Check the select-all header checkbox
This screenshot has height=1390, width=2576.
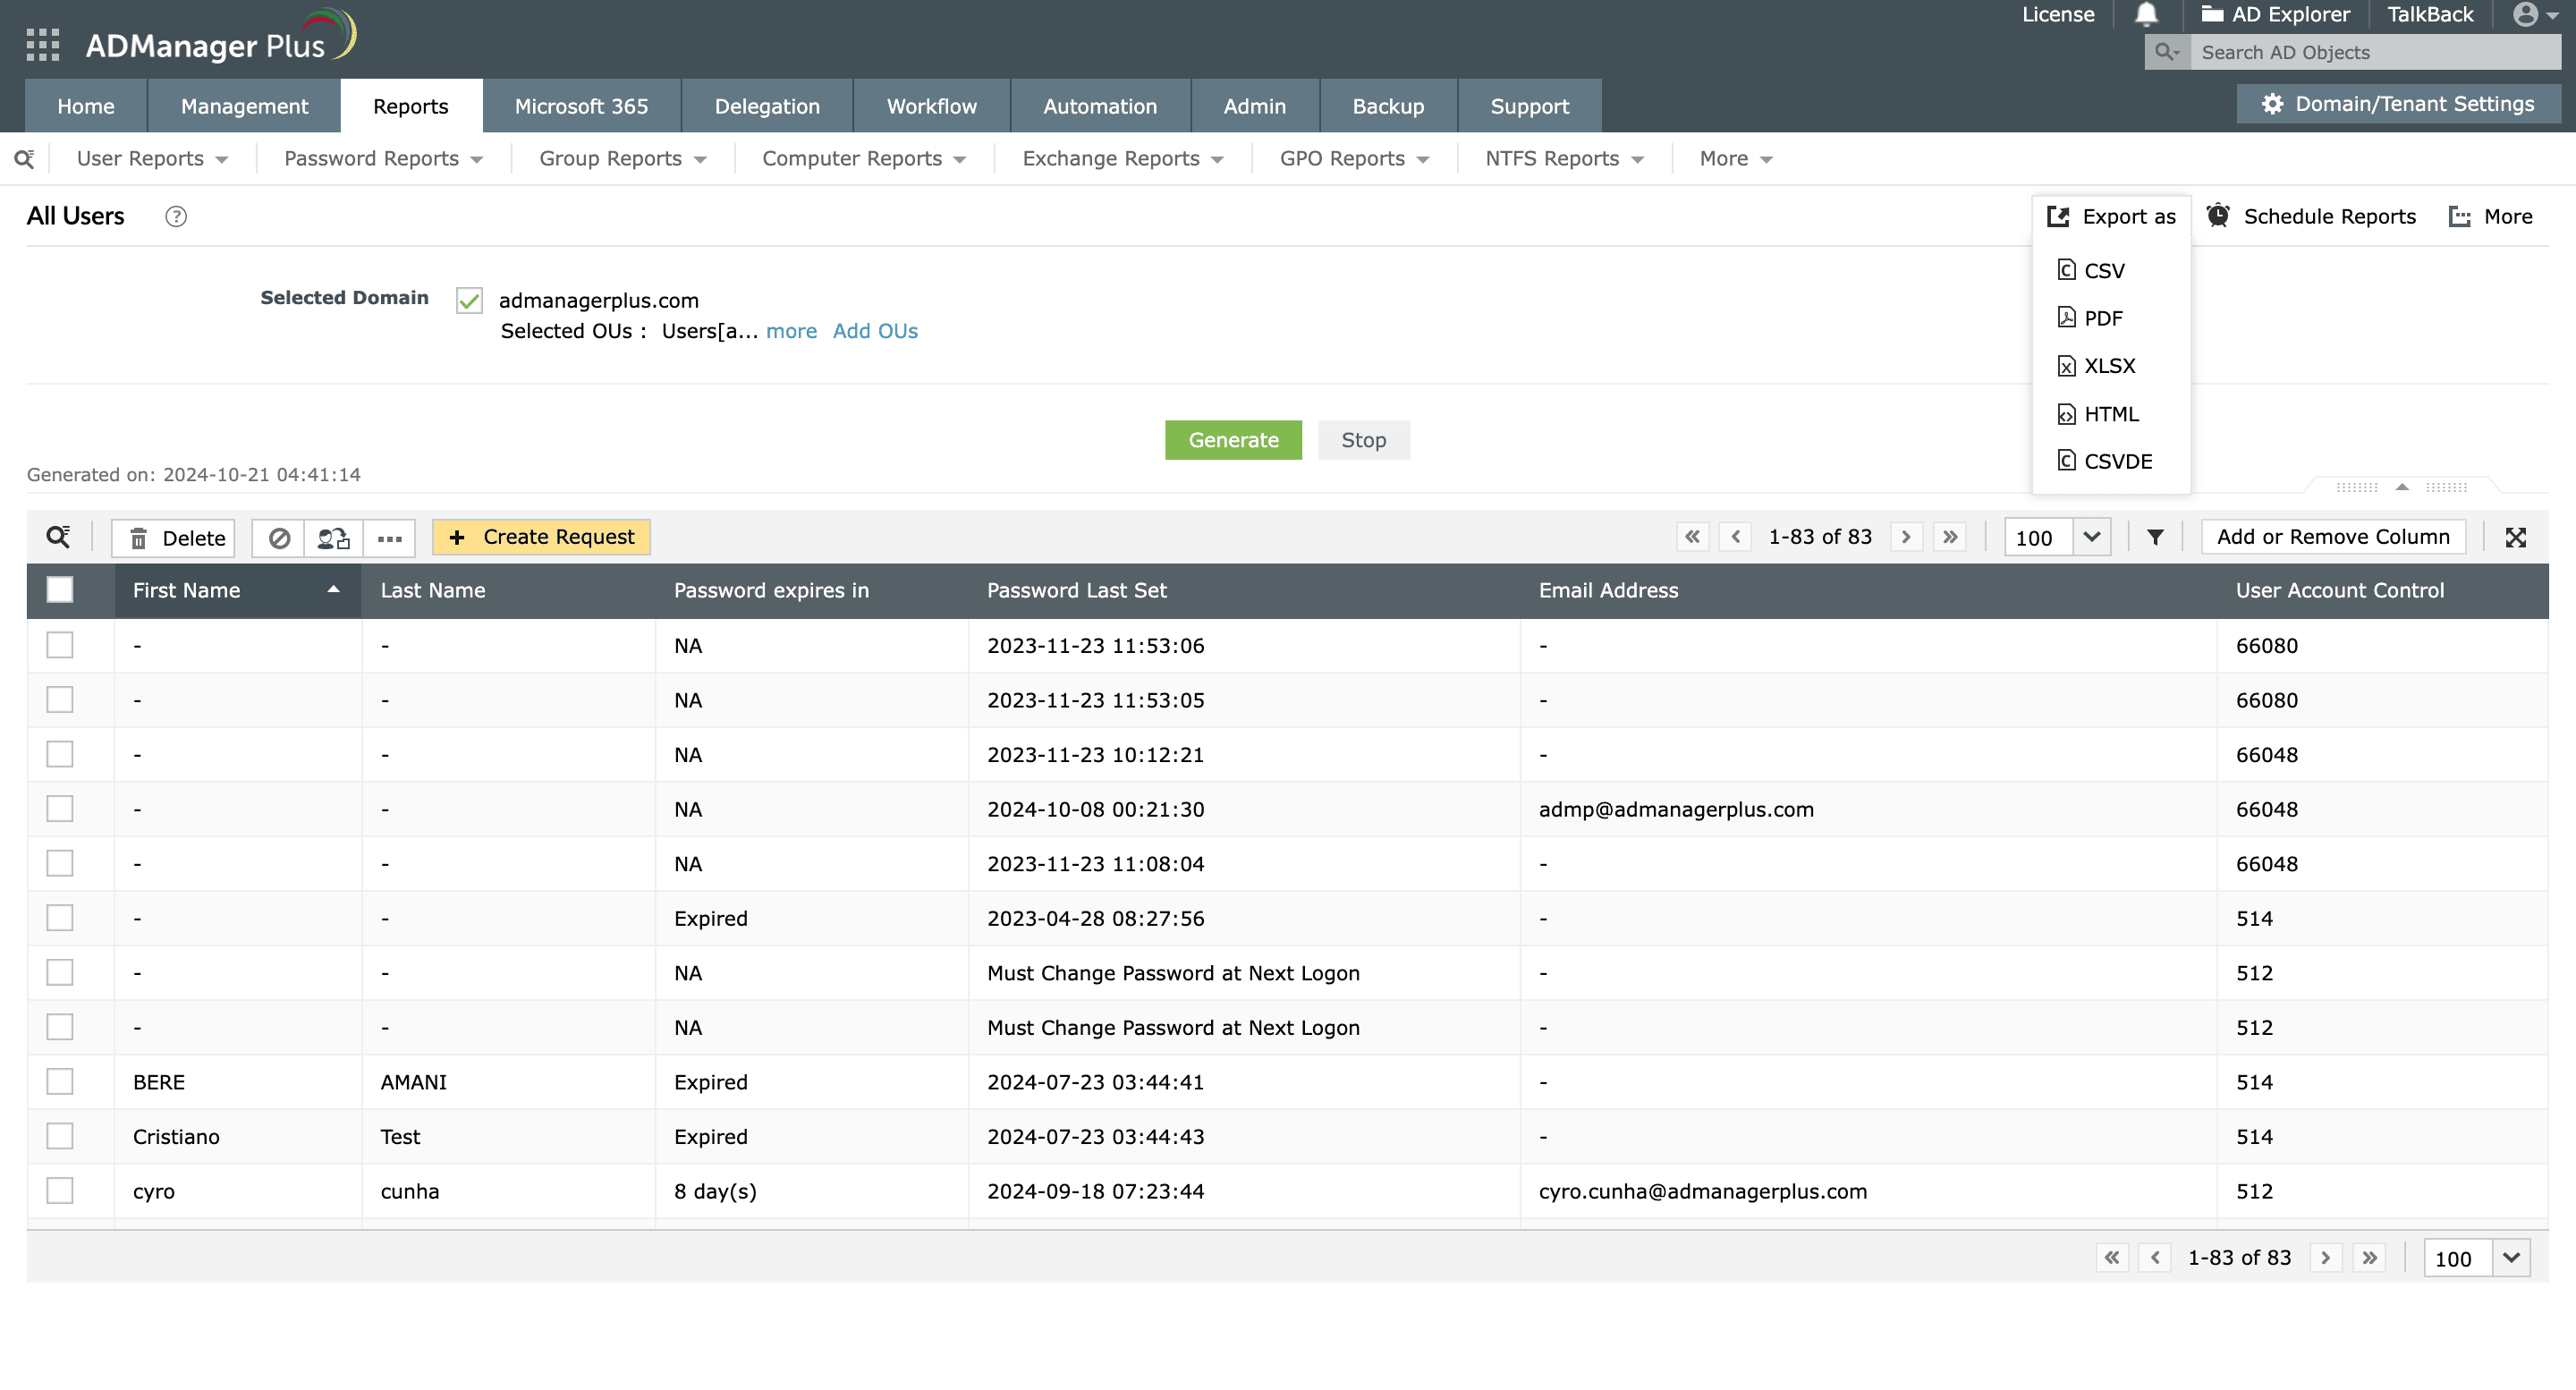pos(60,590)
